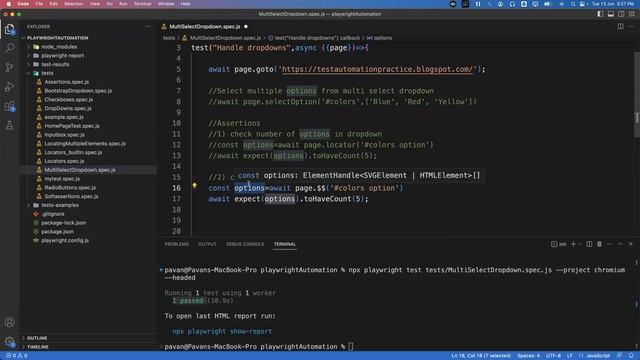The width and height of the screenshot is (640, 360).
Task: Toggle primary side bar layout icon
Action: 600,14
